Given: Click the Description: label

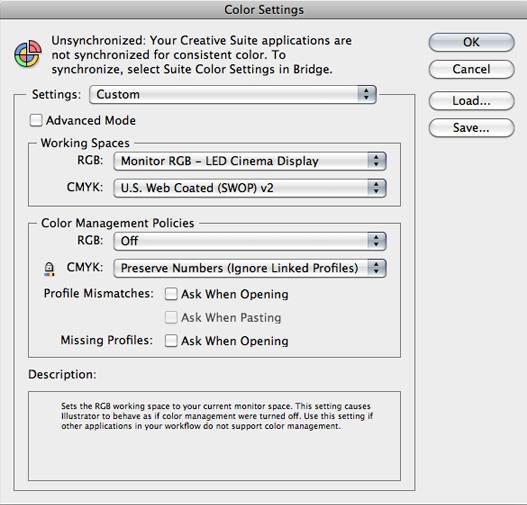Looking at the screenshot, I should point(62,374).
